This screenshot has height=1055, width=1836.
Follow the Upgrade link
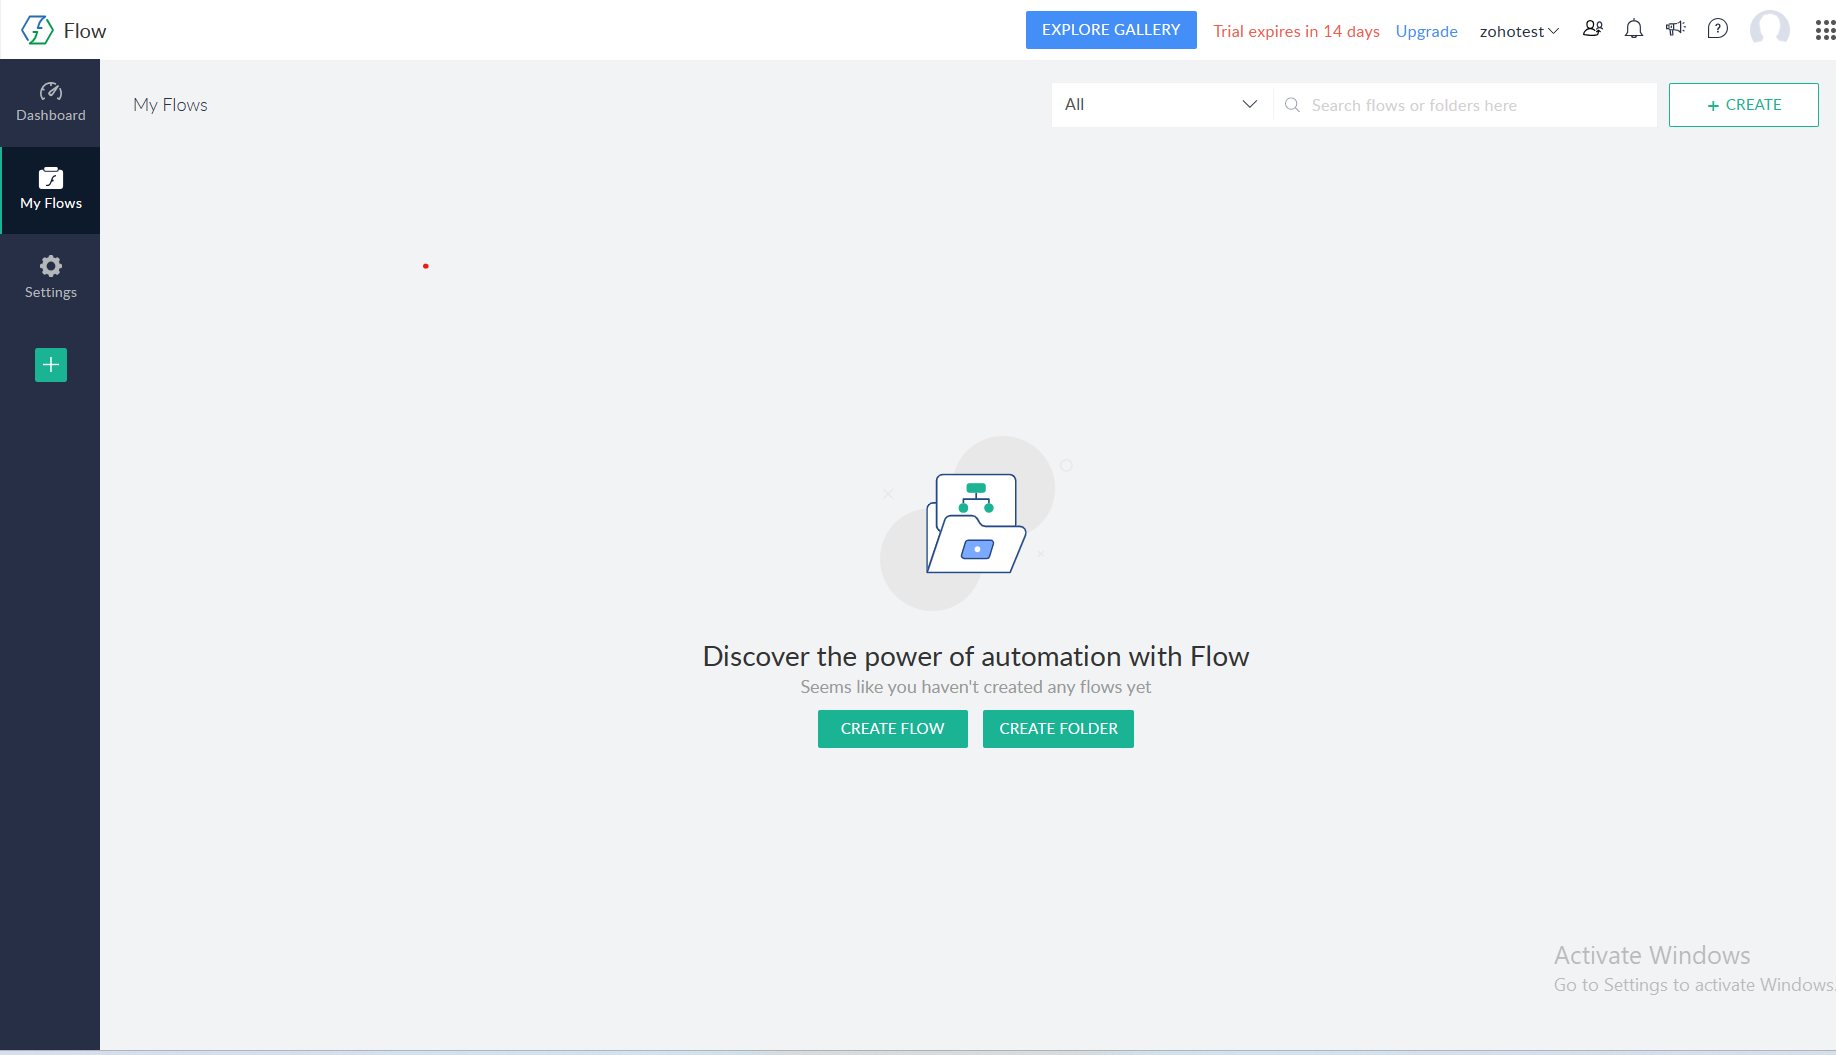coord(1426,31)
